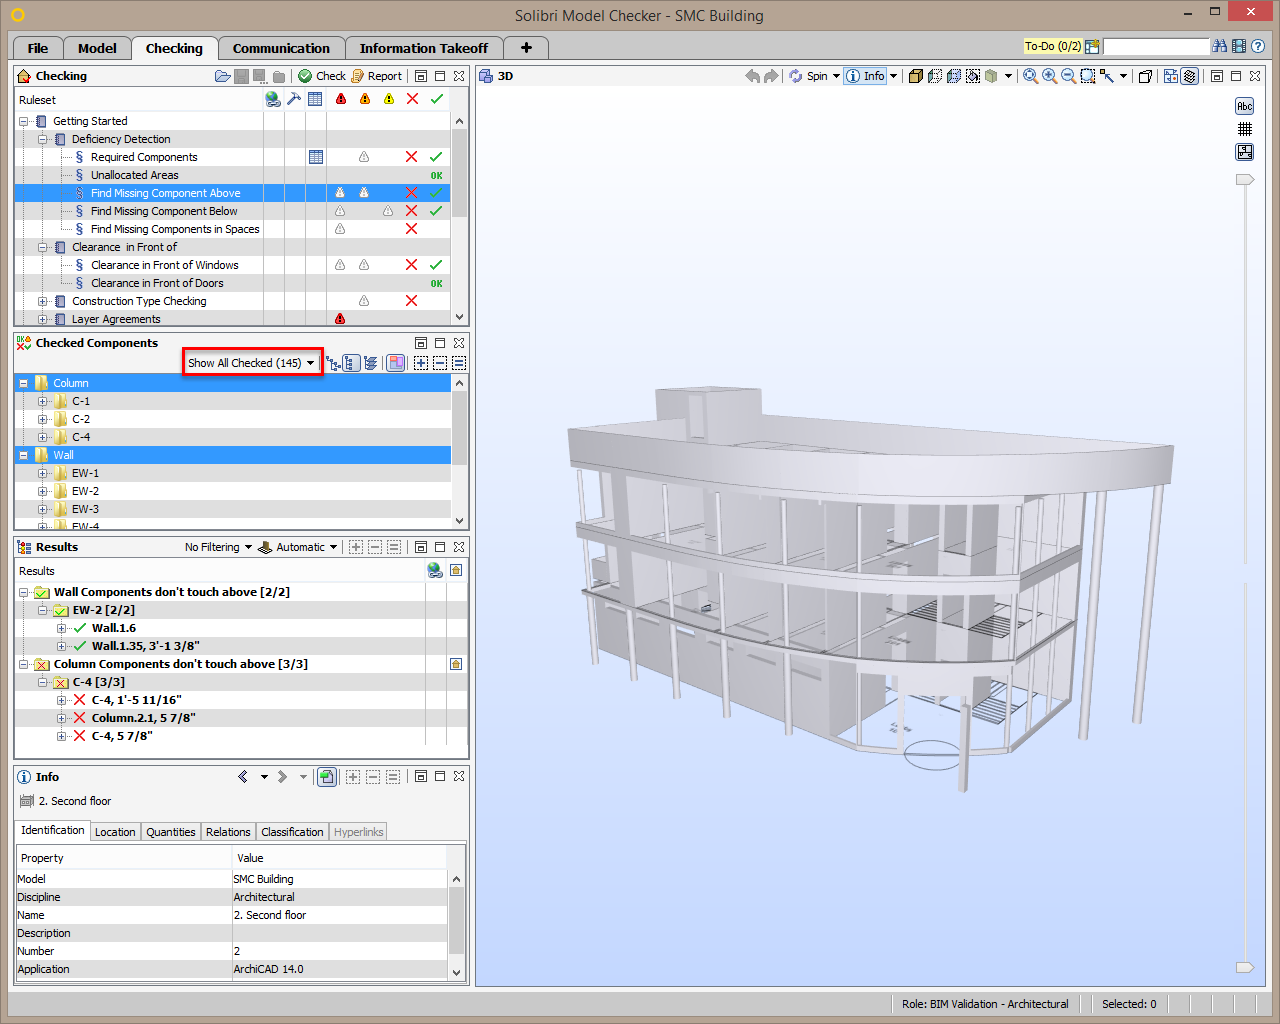Switch to the Communication tab

point(282,48)
